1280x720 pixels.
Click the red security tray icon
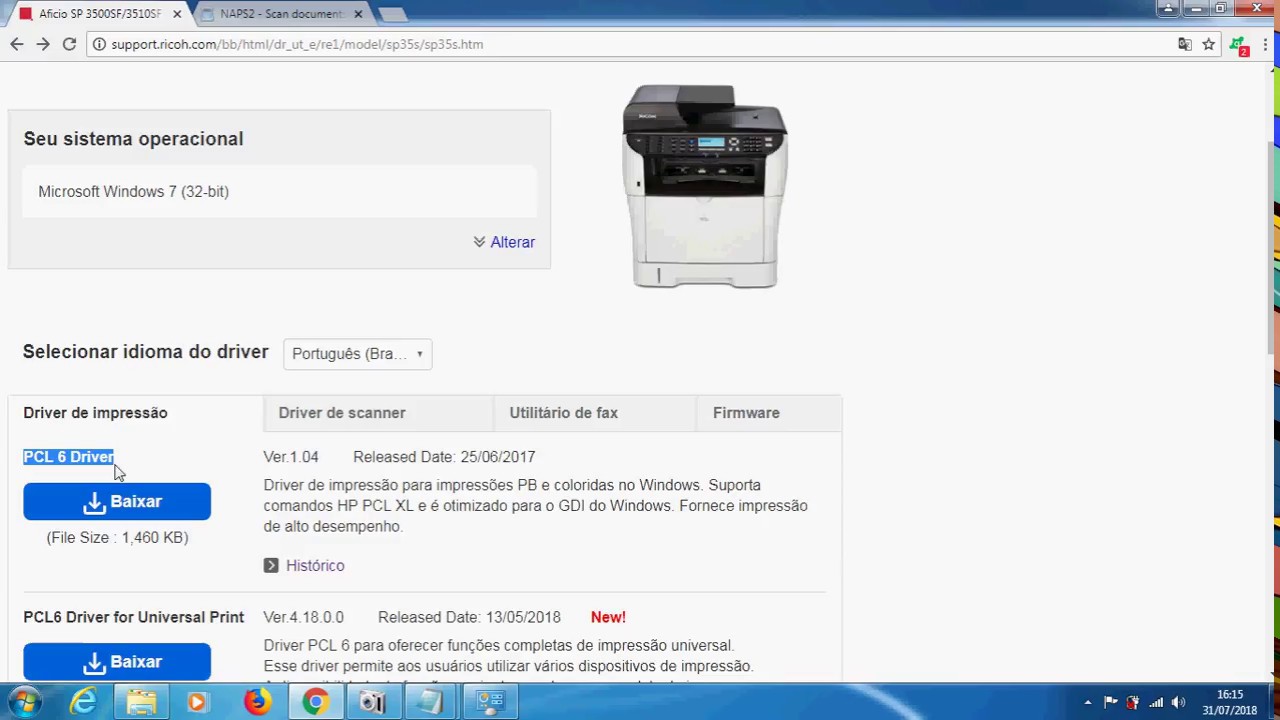1133,702
